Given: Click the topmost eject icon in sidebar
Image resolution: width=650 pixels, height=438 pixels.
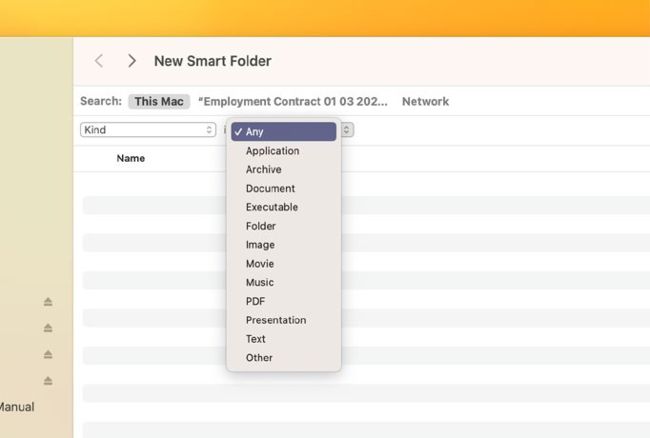Looking at the screenshot, I should pyautogui.click(x=48, y=302).
